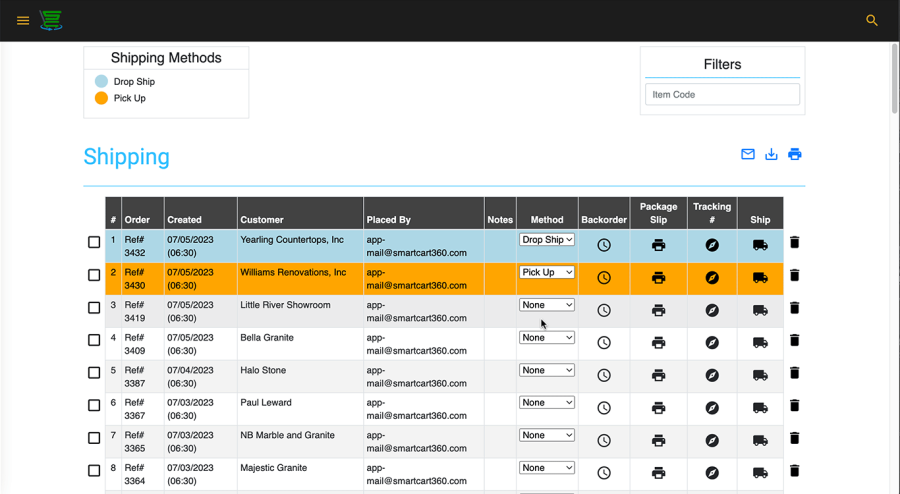Tick the checkbox for order Ref# 3419
The height and width of the screenshot is (494, 900).
point(94,308)
